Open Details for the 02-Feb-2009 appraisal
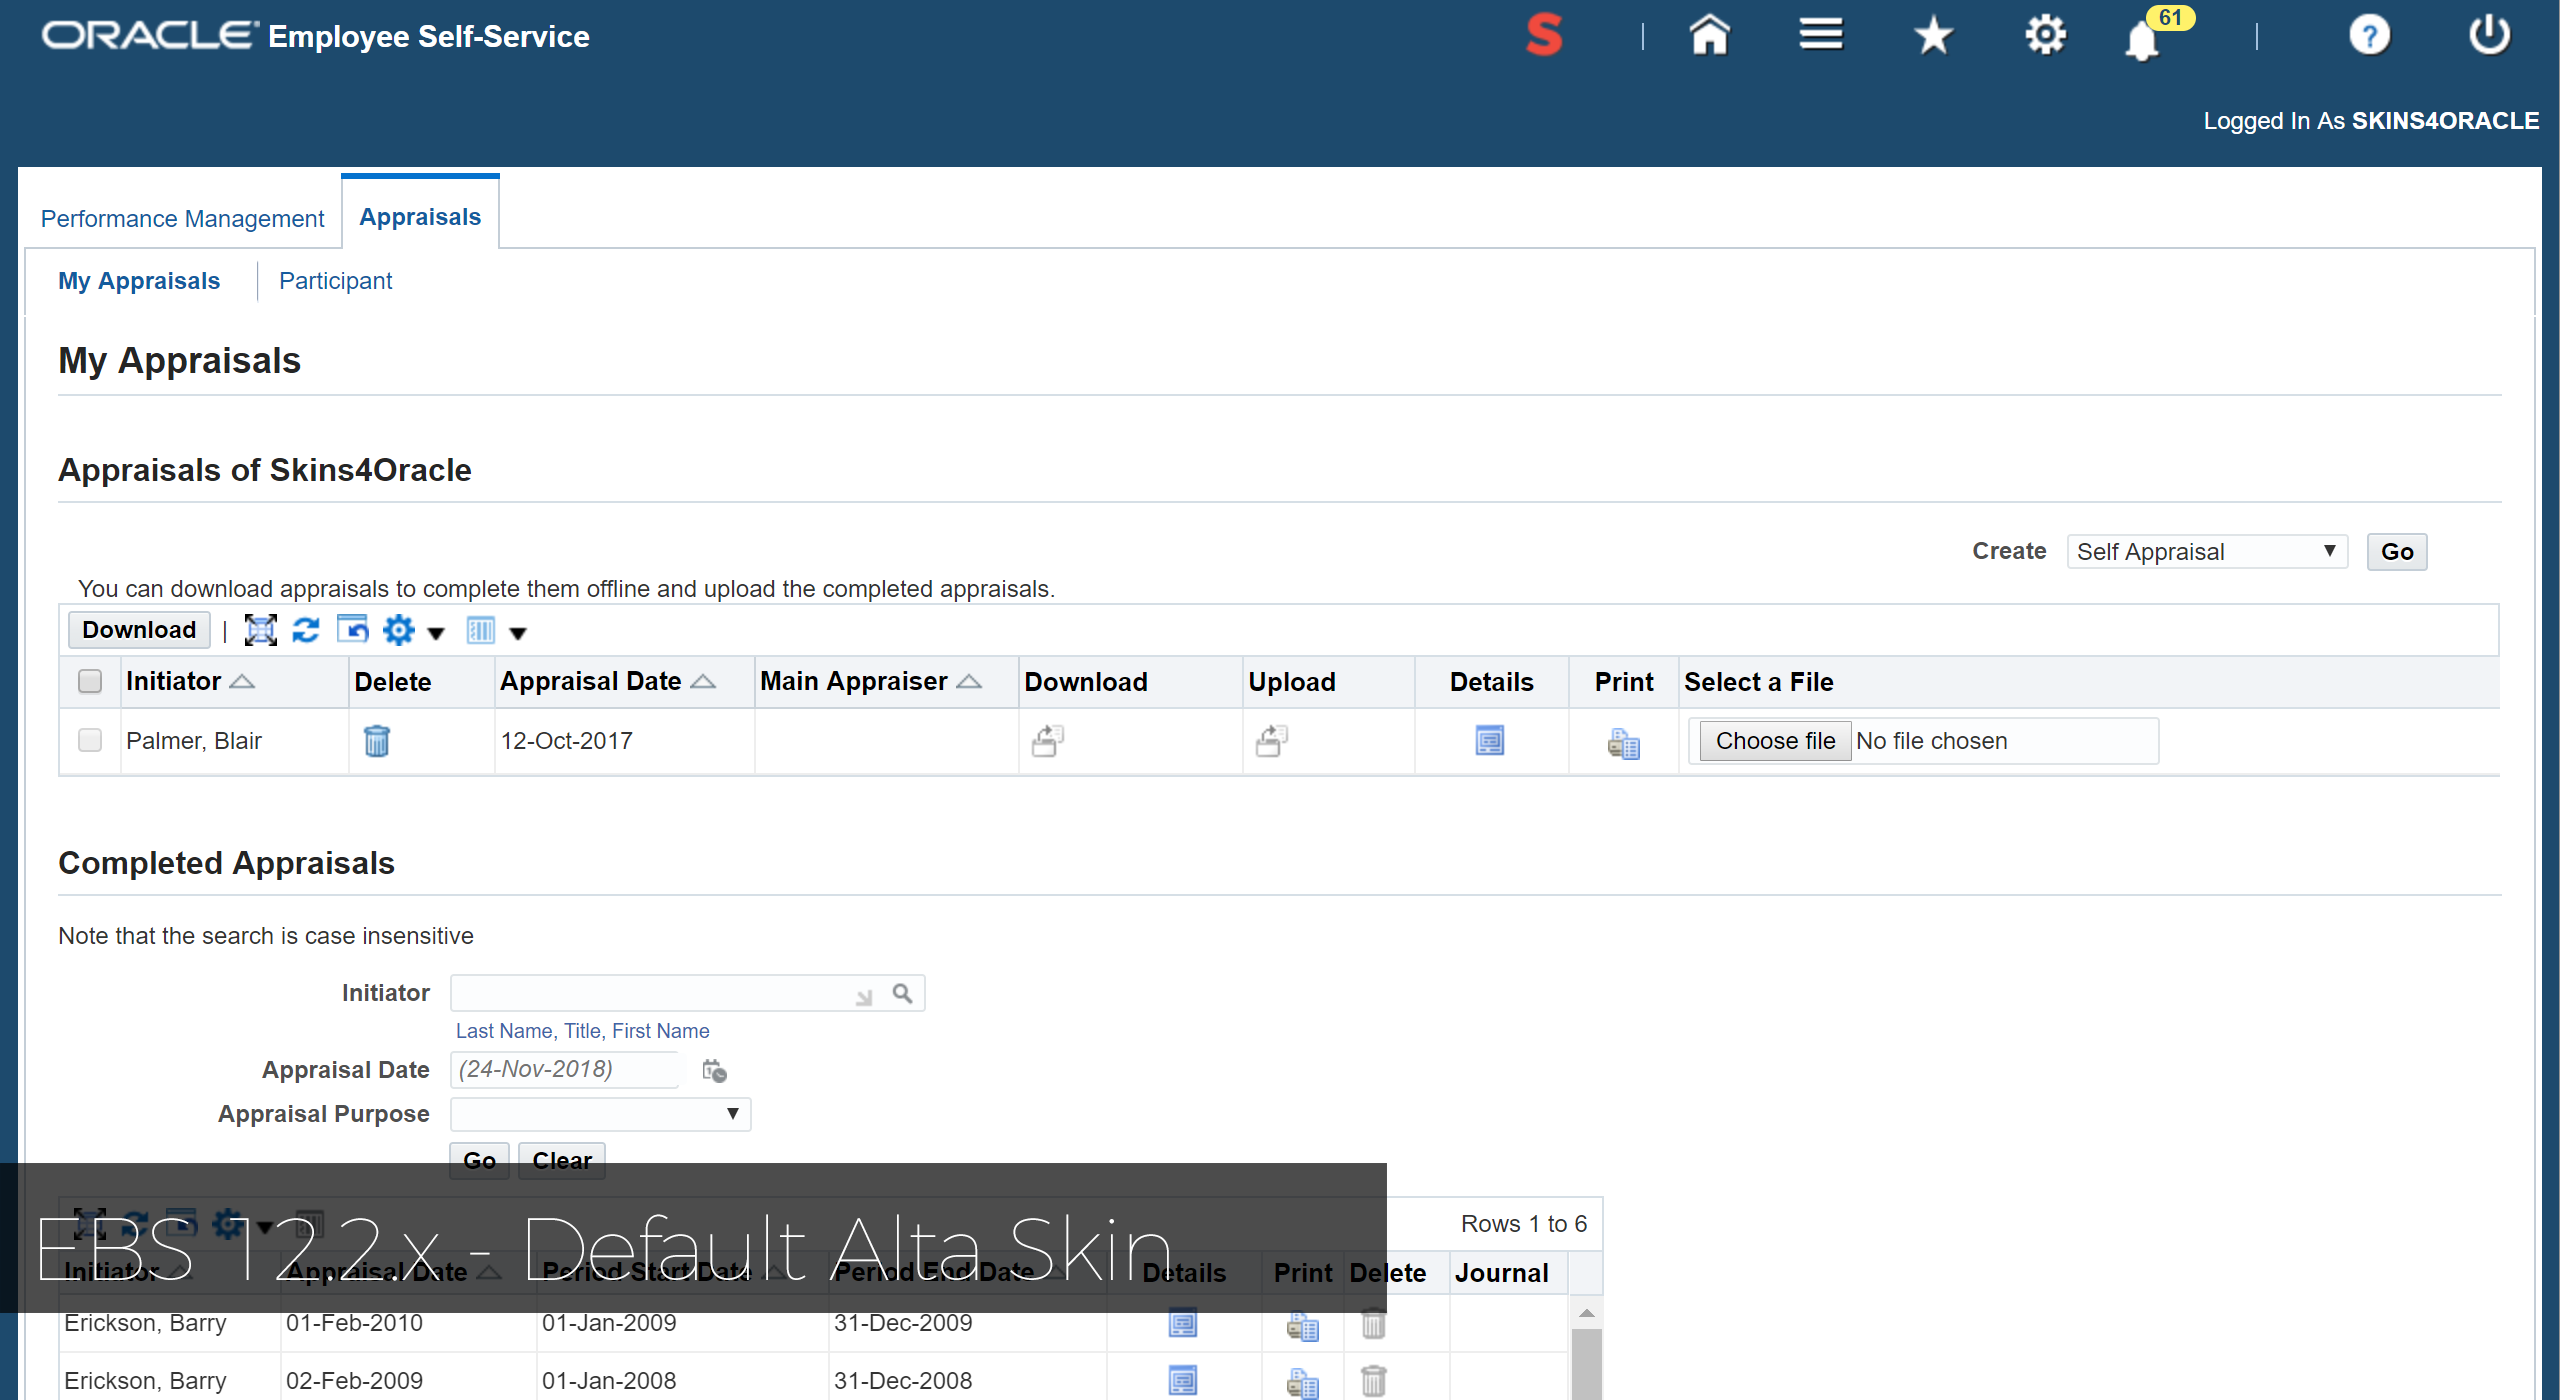2560x1400 pixels. pyautogui.click(x=1183, y=1381)
